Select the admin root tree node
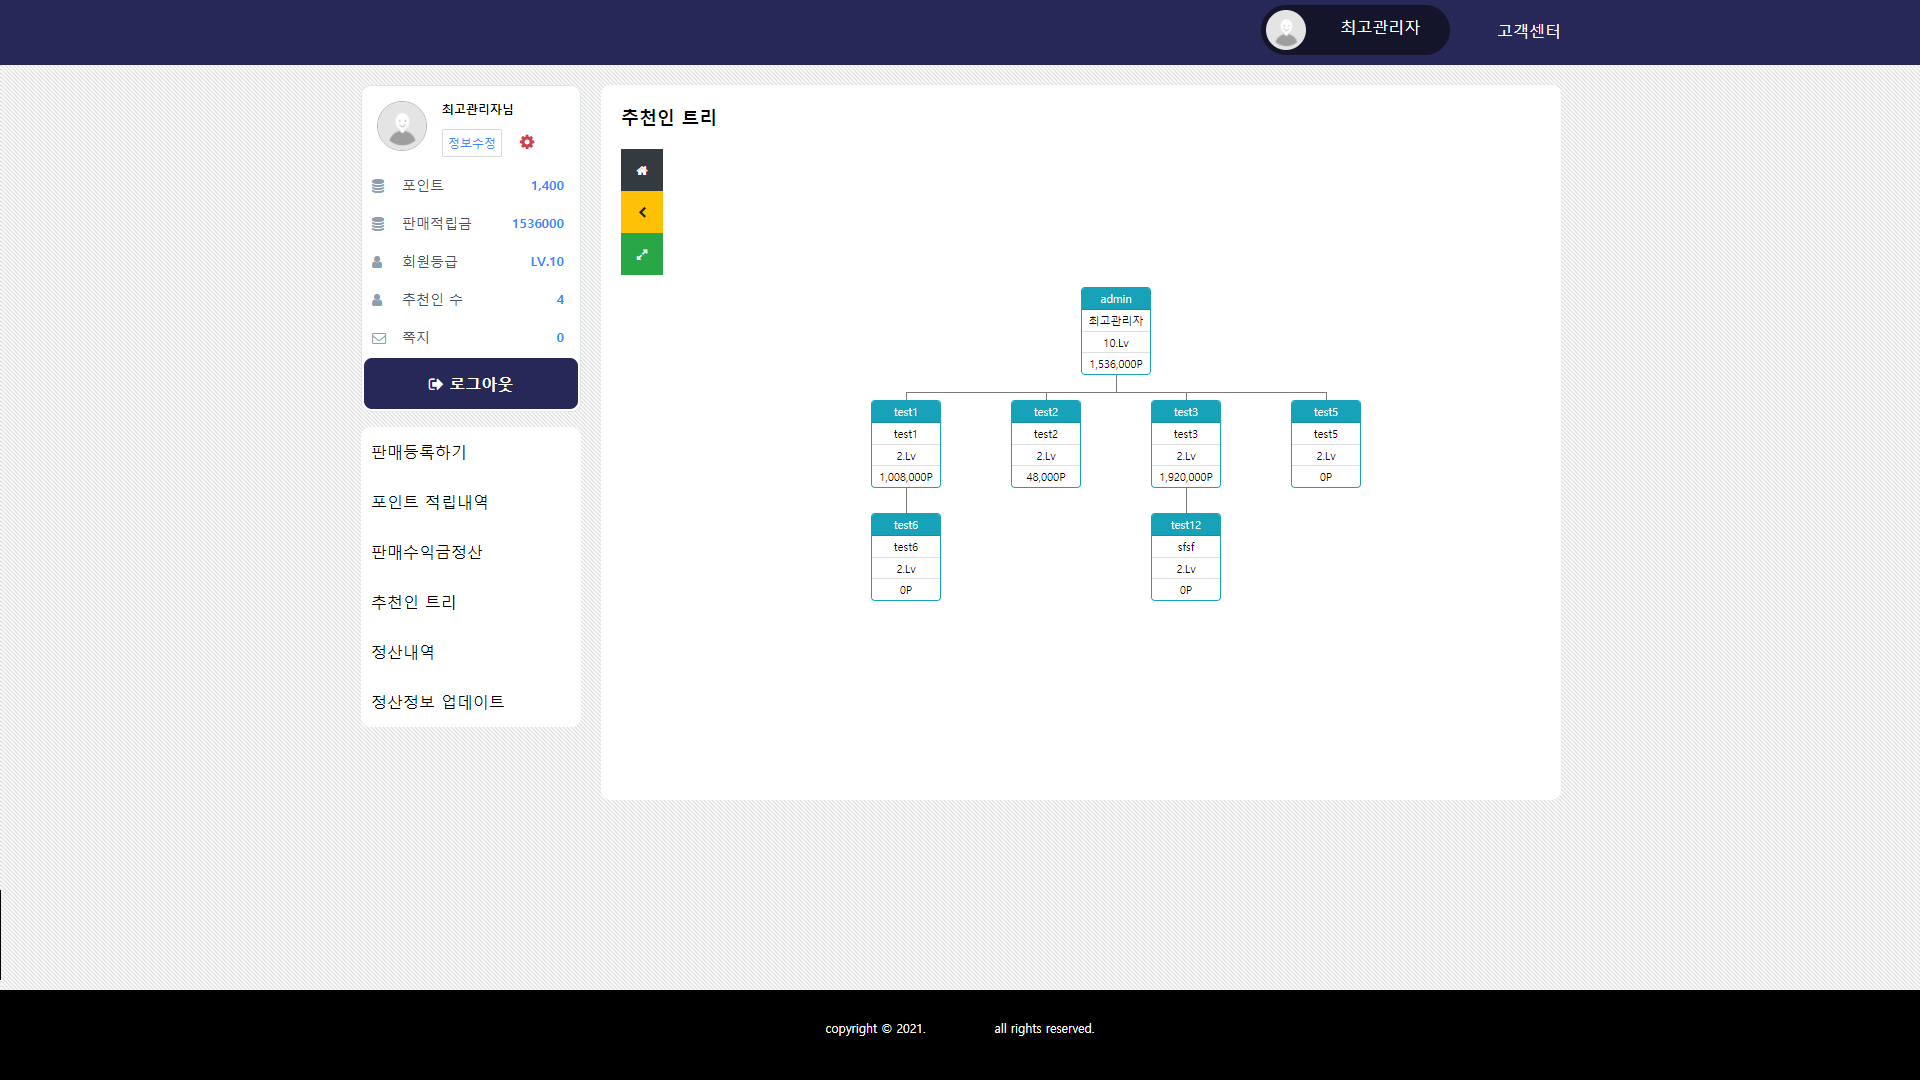This screenshot has height=1080, width=1920. [x=1116, y=299]
